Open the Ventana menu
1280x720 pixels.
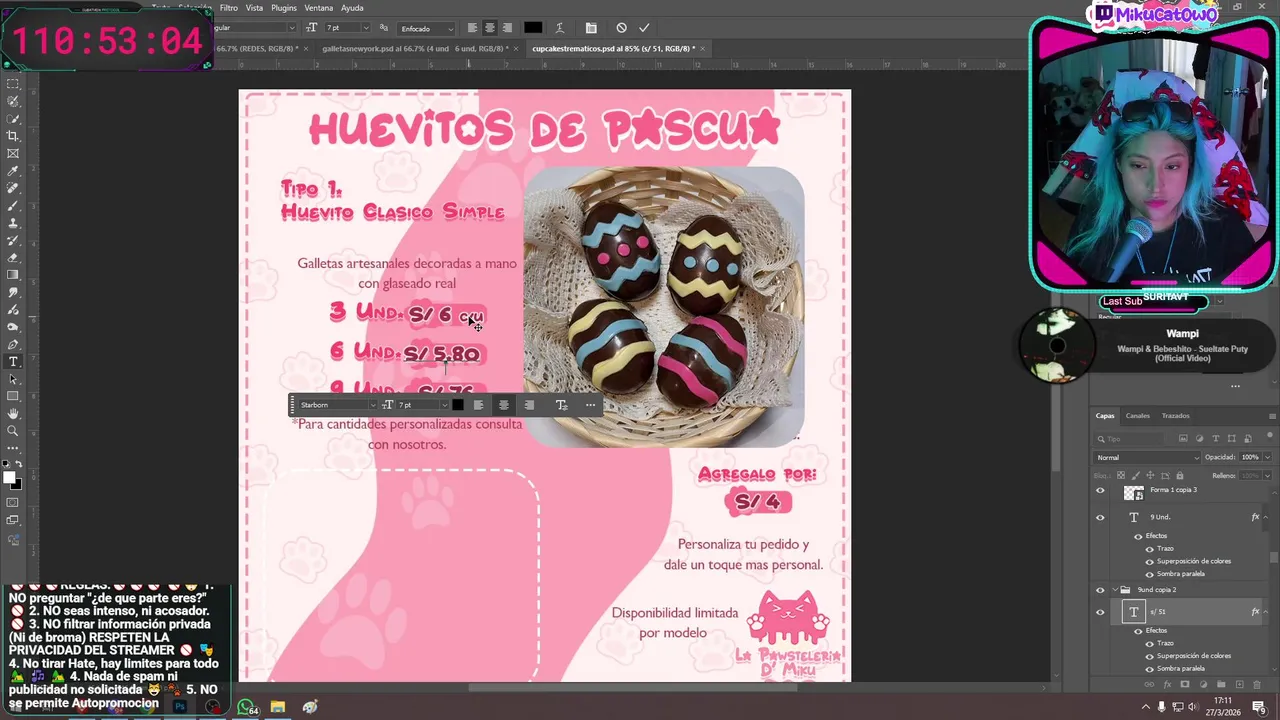click(x=318, y=8)
